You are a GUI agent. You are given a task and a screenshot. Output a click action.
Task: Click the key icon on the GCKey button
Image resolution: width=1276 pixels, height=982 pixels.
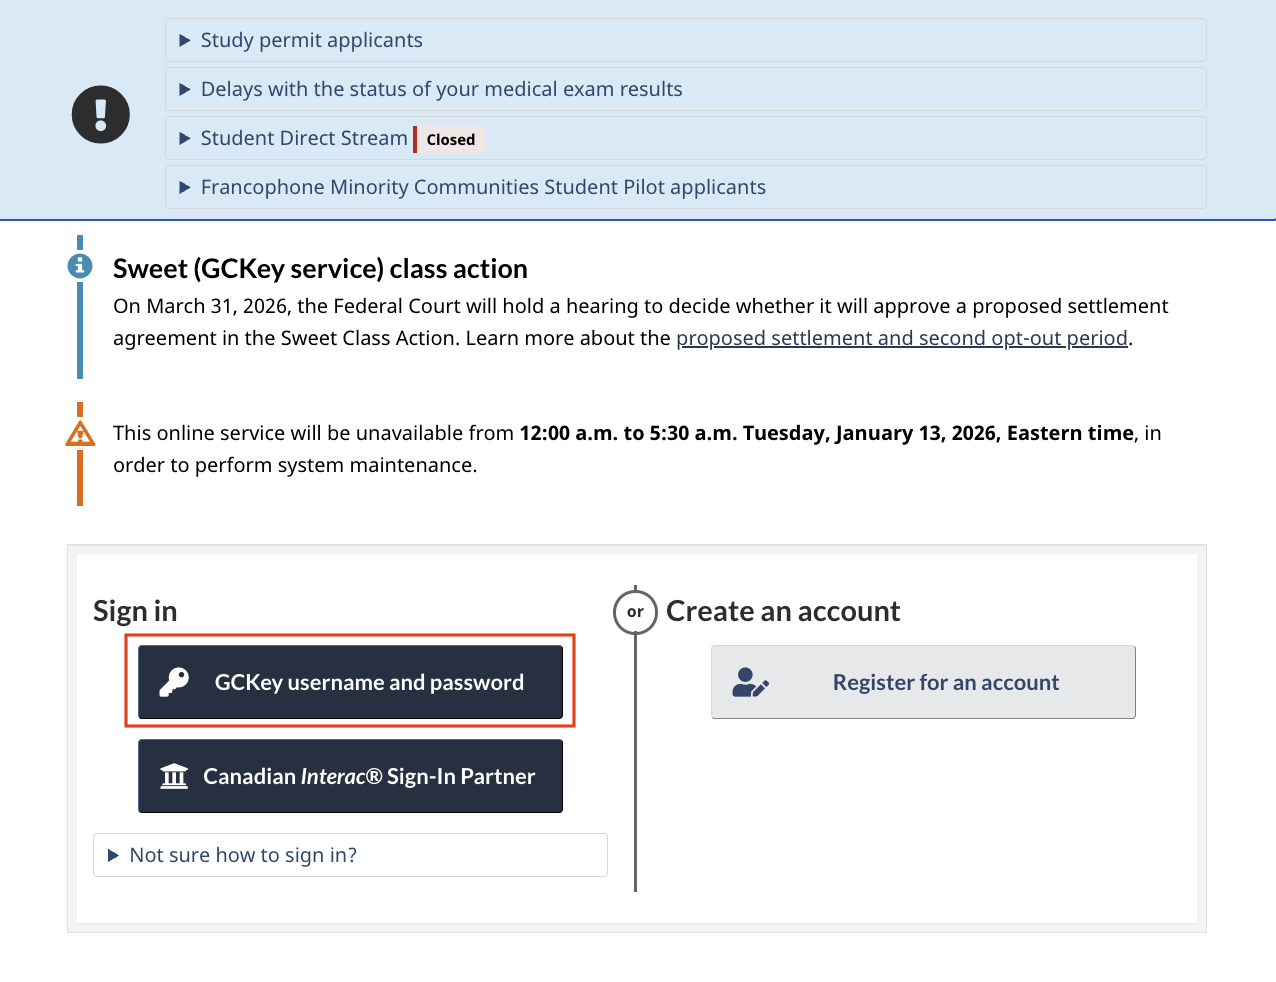pyautogui.click(x=174, y=682)
